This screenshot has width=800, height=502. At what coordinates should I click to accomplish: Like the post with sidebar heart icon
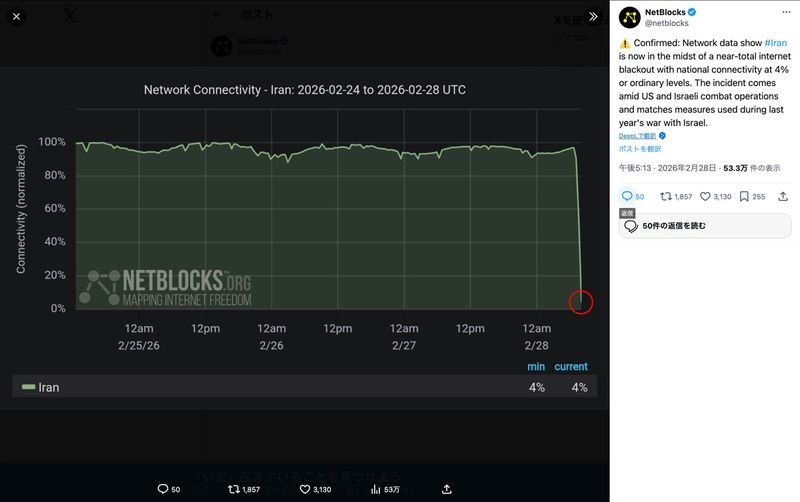click(705, 196)
